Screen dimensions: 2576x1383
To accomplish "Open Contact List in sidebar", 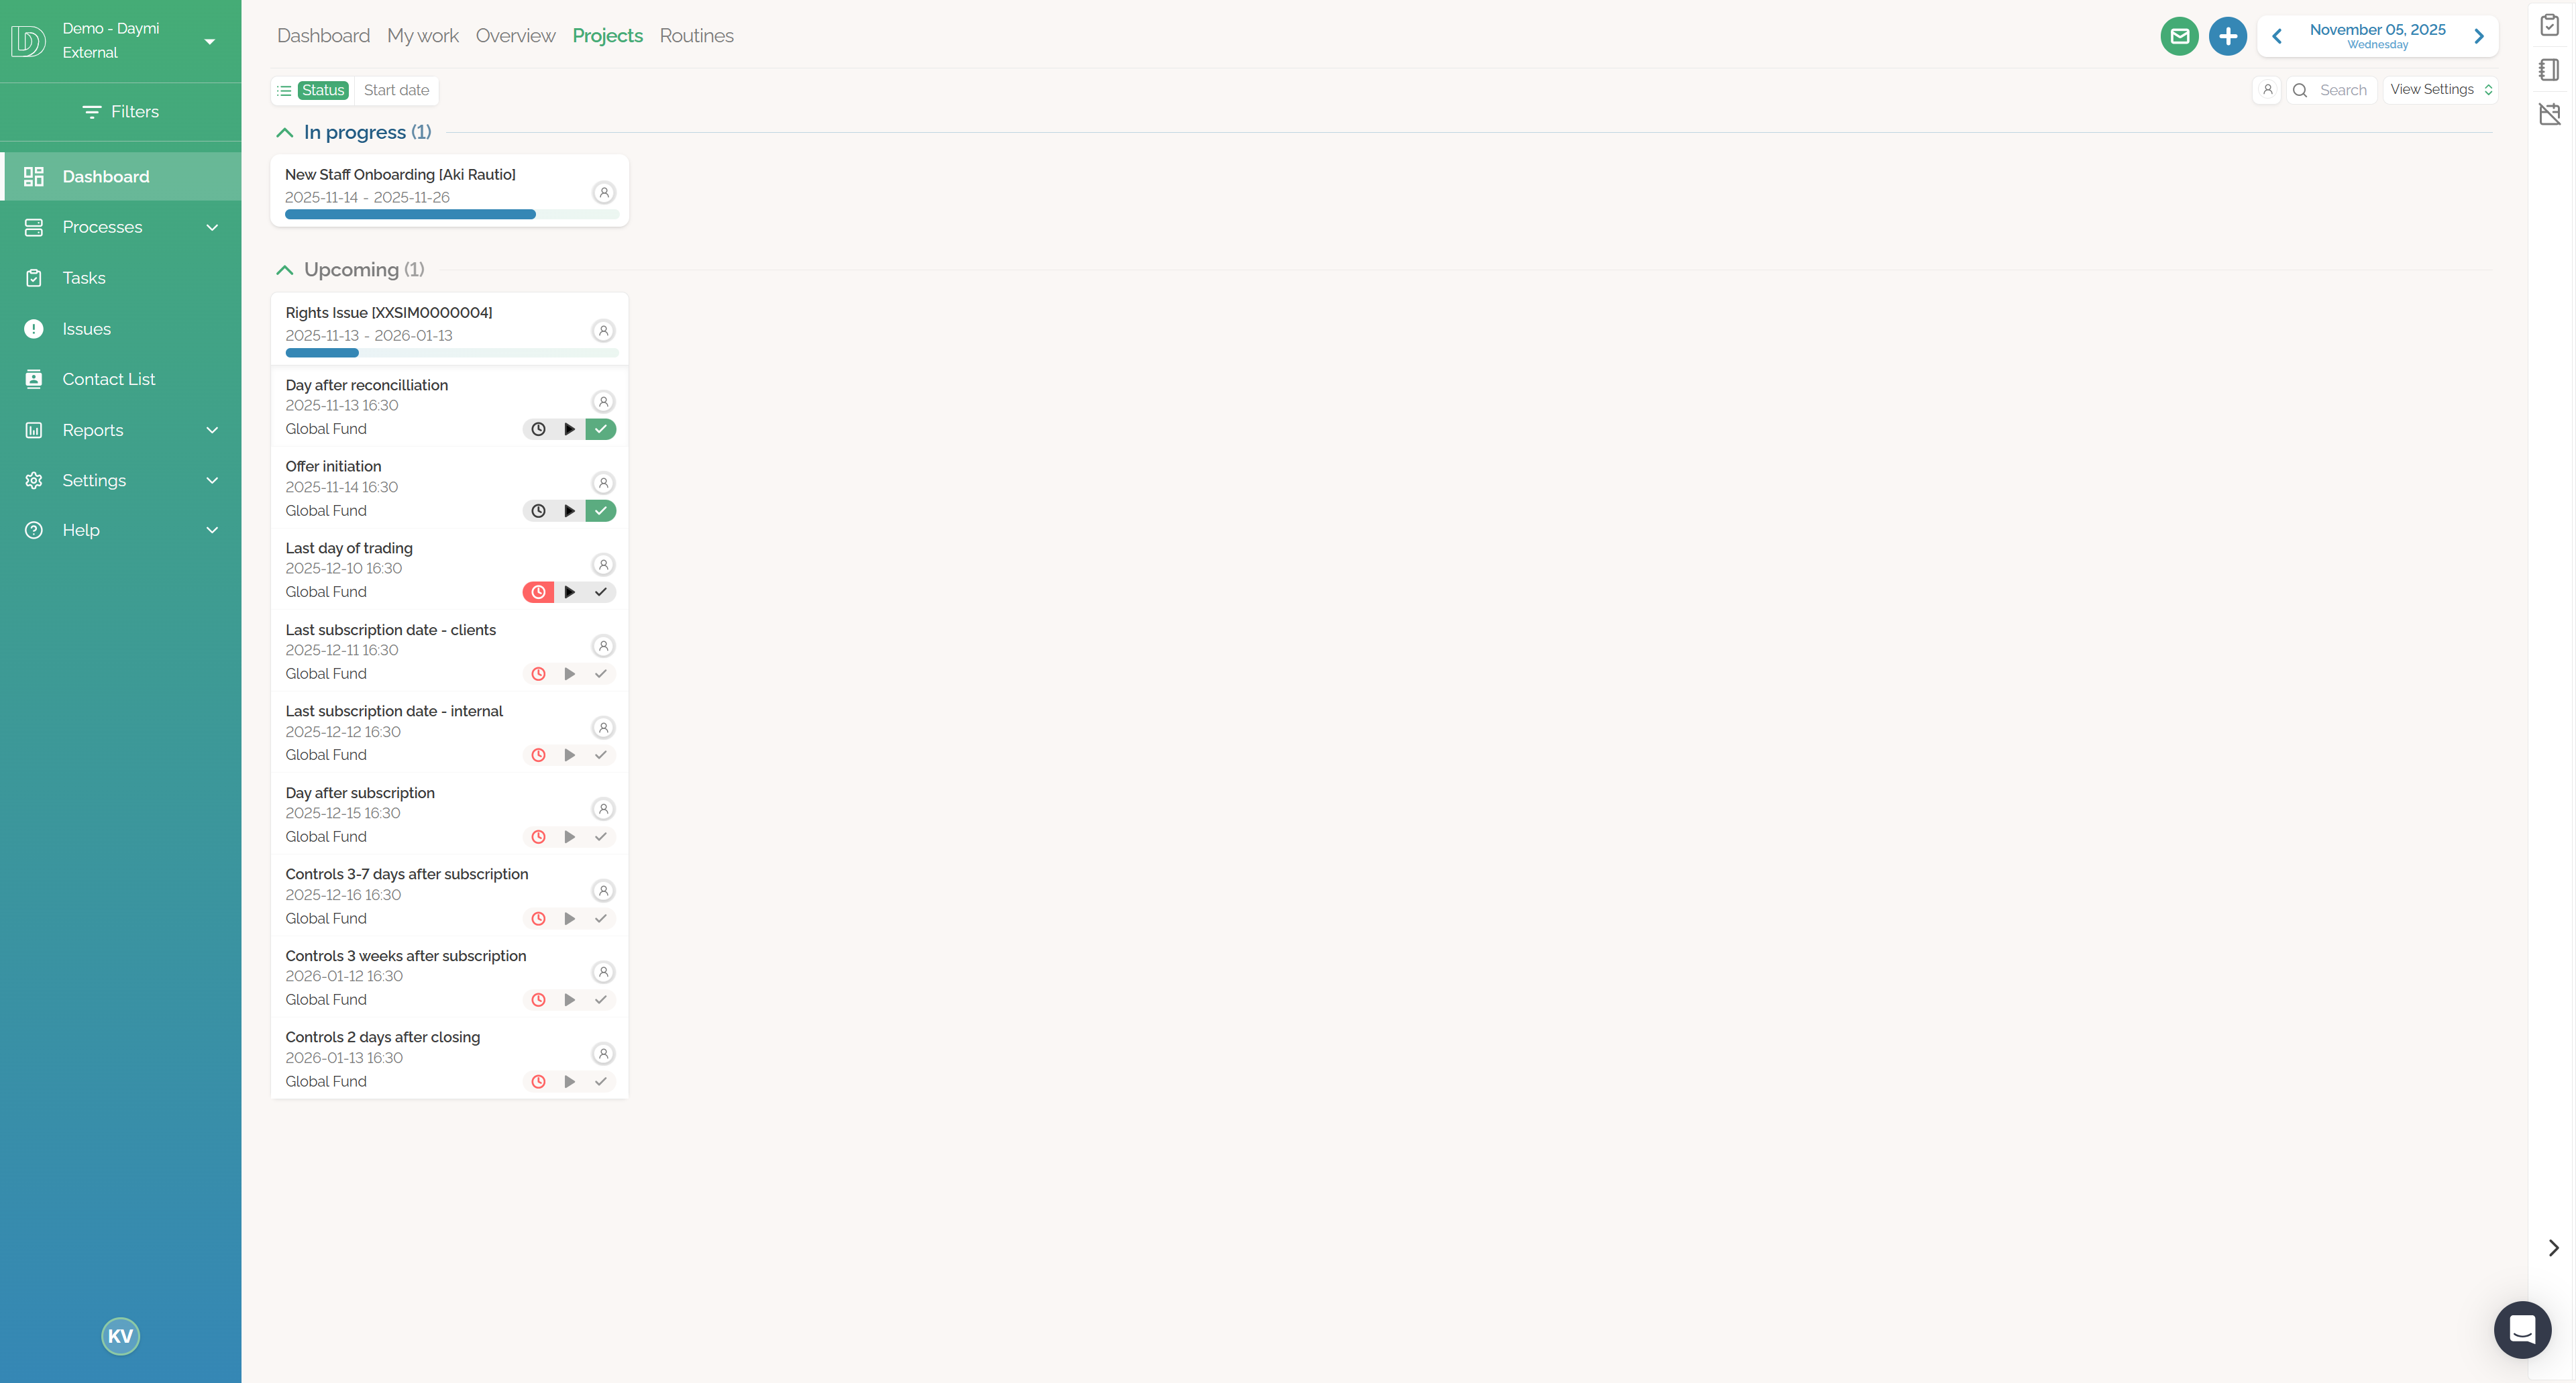I will (108, 379).
